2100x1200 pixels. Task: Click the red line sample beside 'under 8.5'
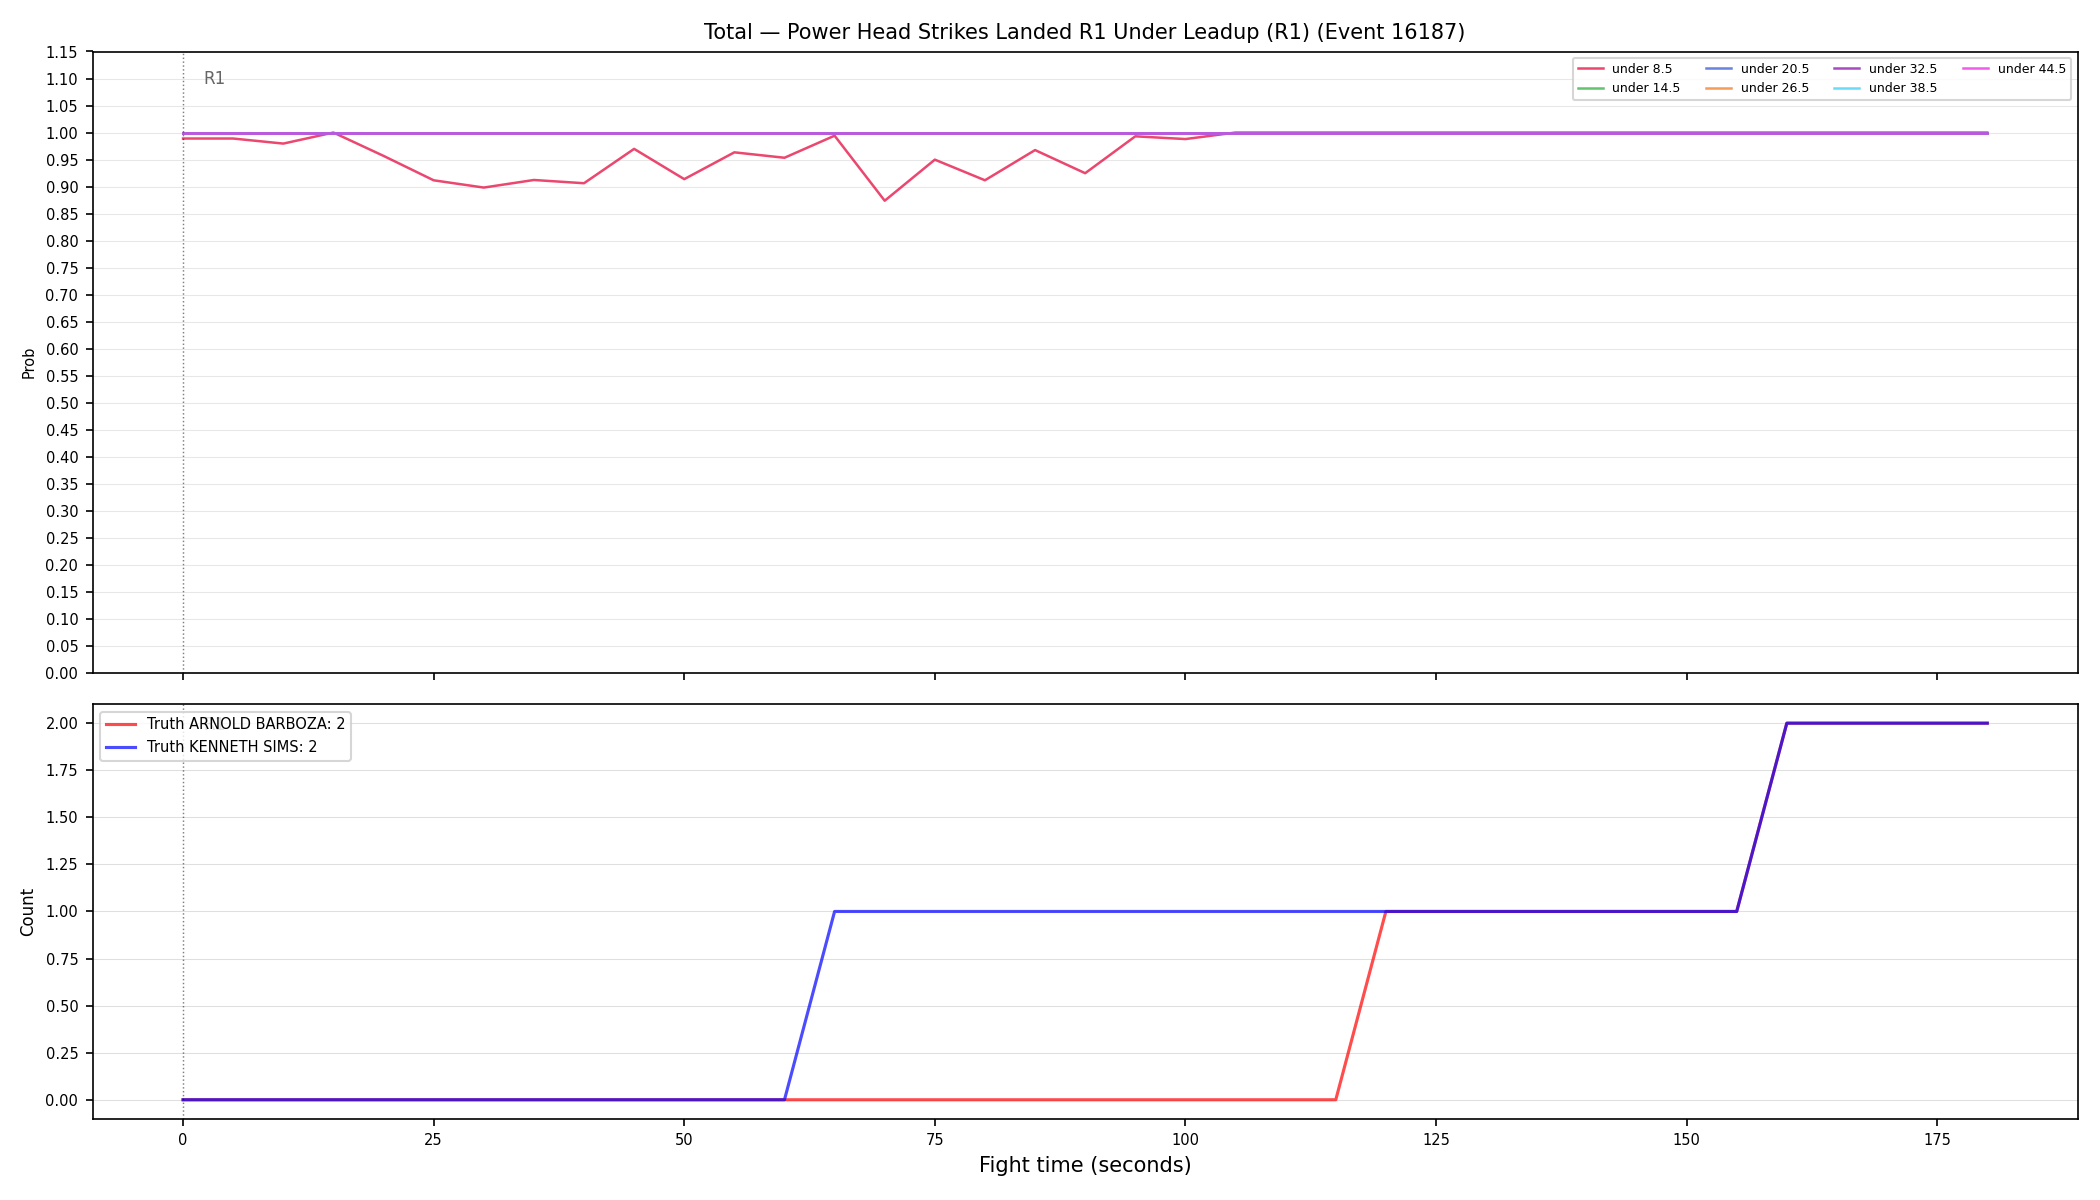click(1591, 69)
